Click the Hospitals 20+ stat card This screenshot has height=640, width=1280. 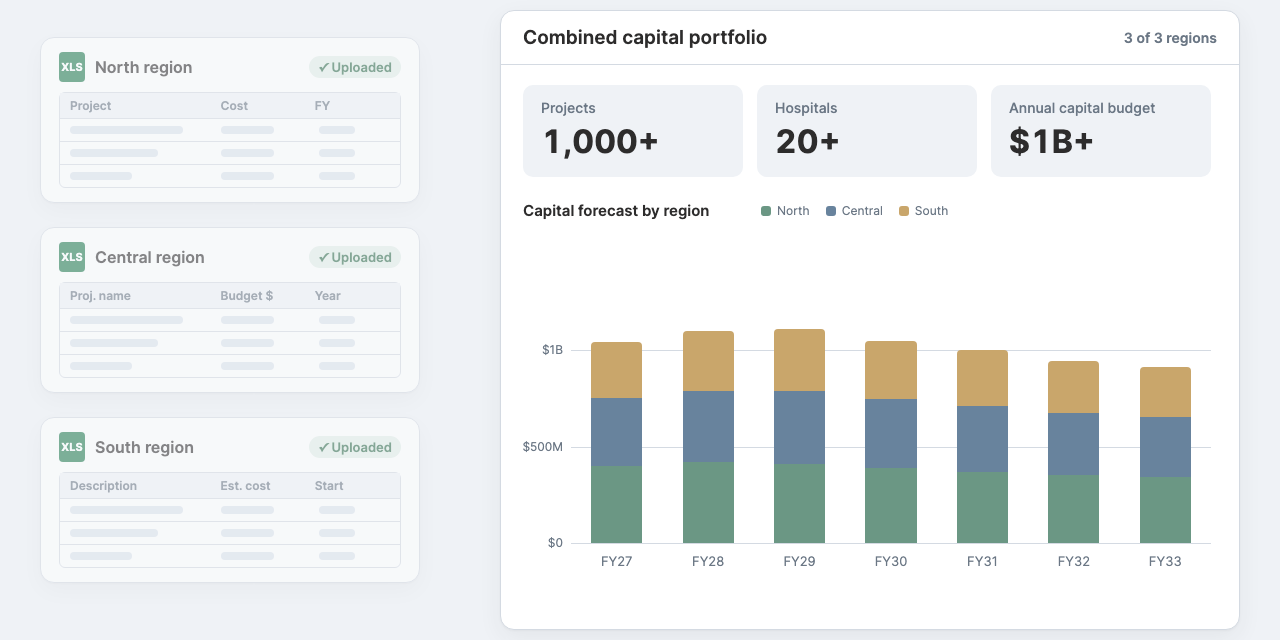tap(867, 131)
